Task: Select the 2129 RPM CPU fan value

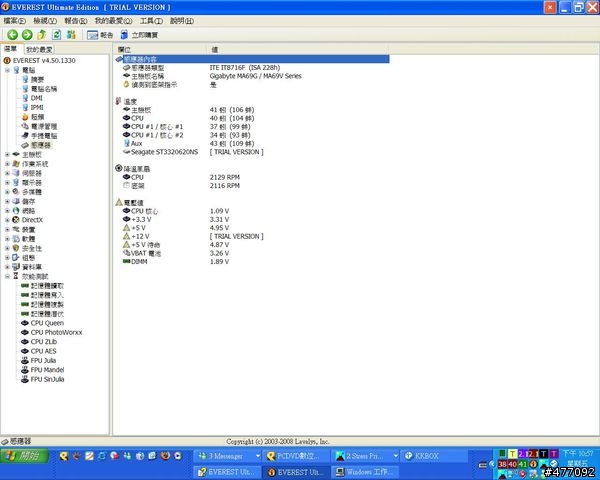Action: (225, 177)
